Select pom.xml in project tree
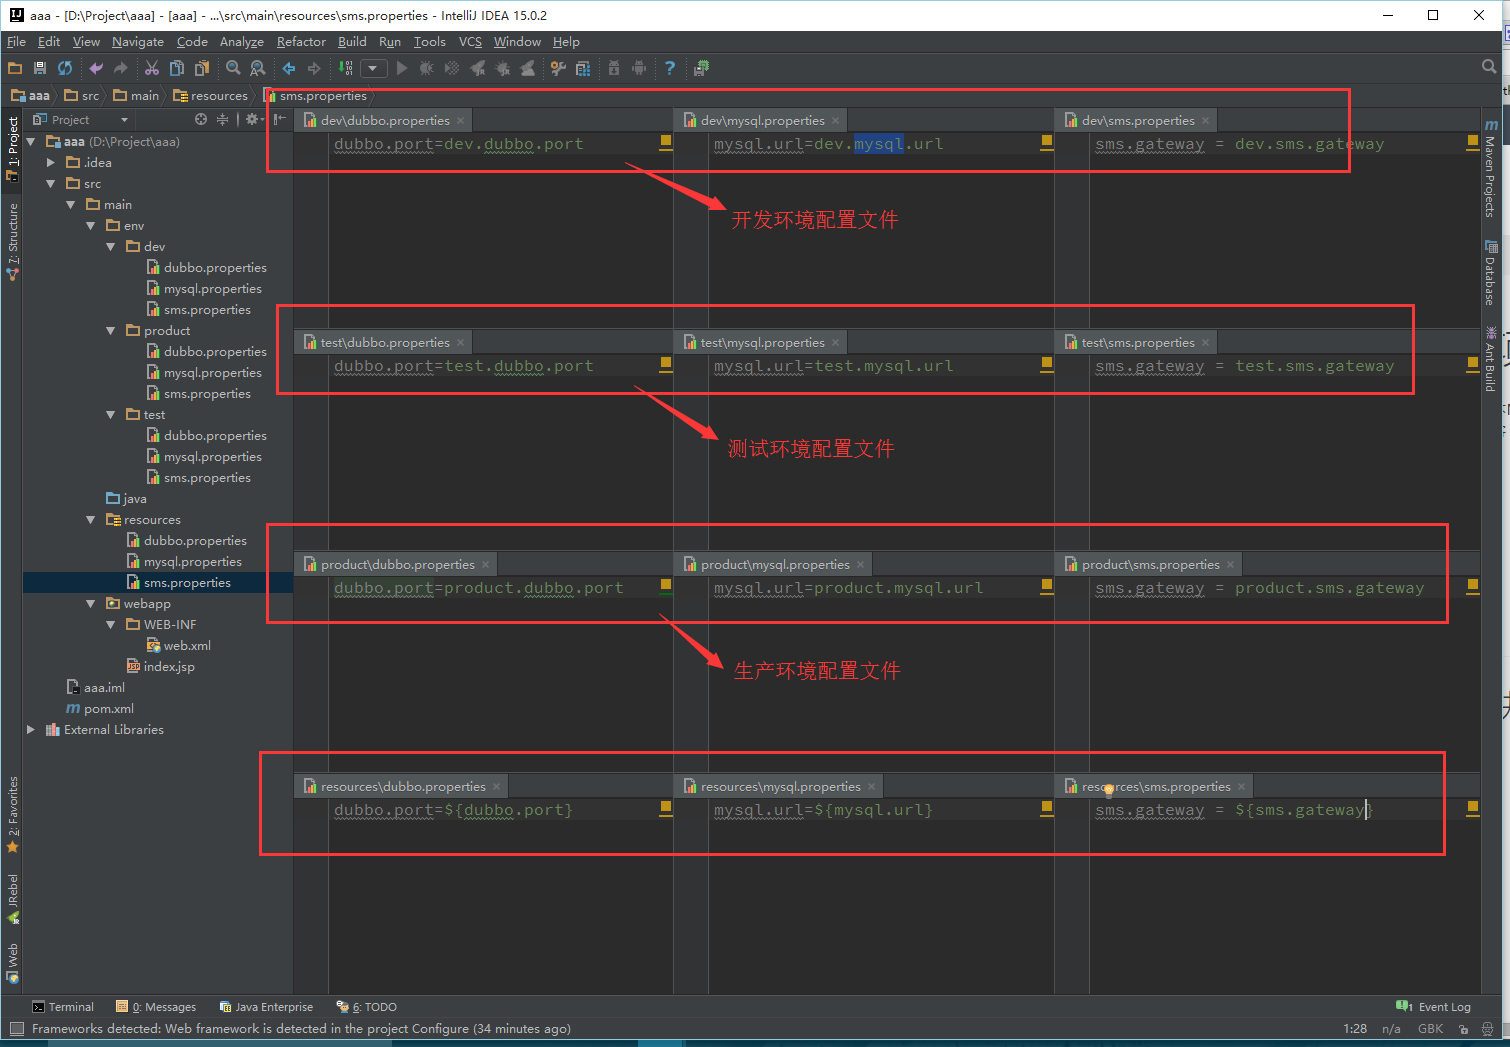 coord(100,709)
